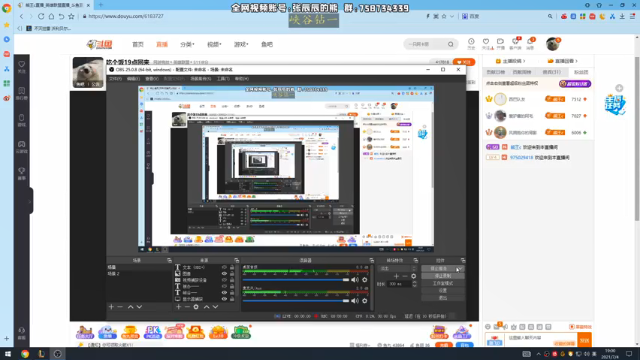The width and height of the screenshot is (640, 360).
Task: Open scene transition type dropdown (淡出)
Action: pyautogui.click(x=398, y=269)
